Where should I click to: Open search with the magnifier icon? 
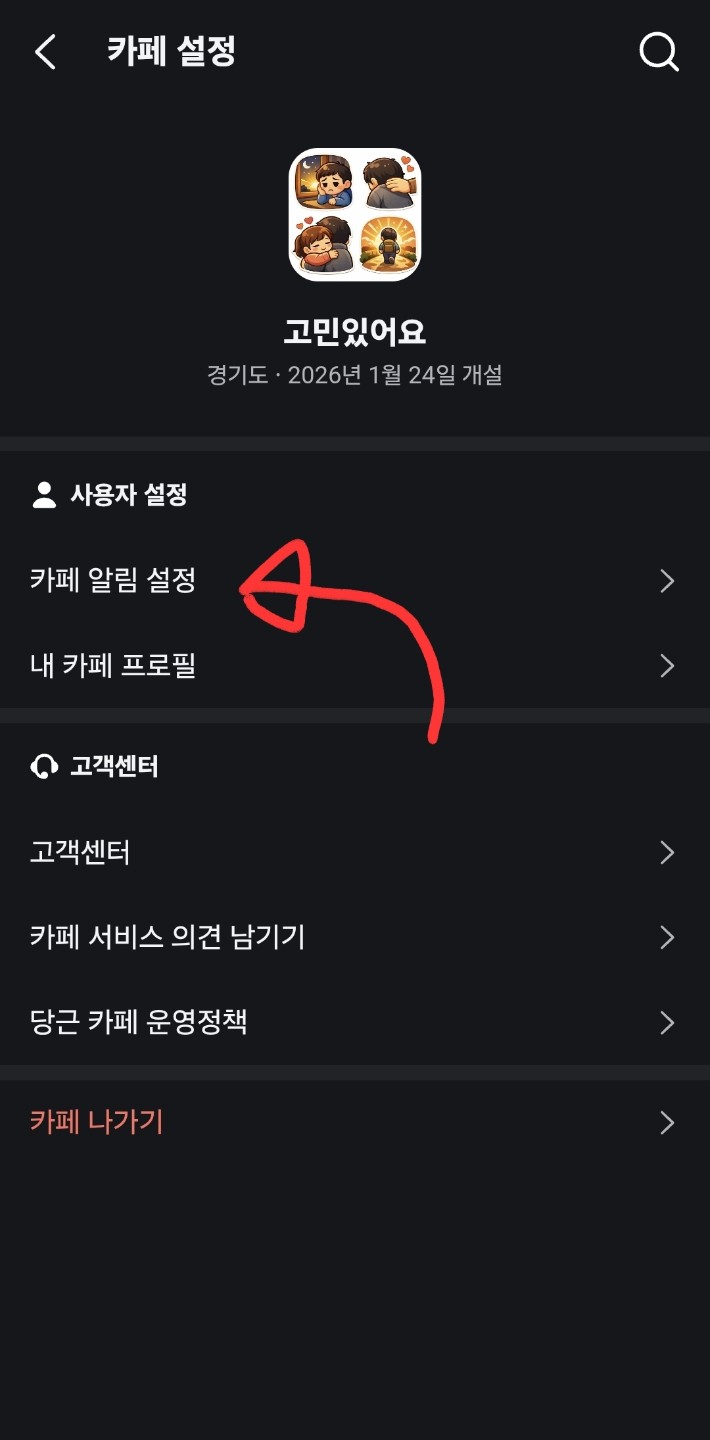(x=659, y=52)
